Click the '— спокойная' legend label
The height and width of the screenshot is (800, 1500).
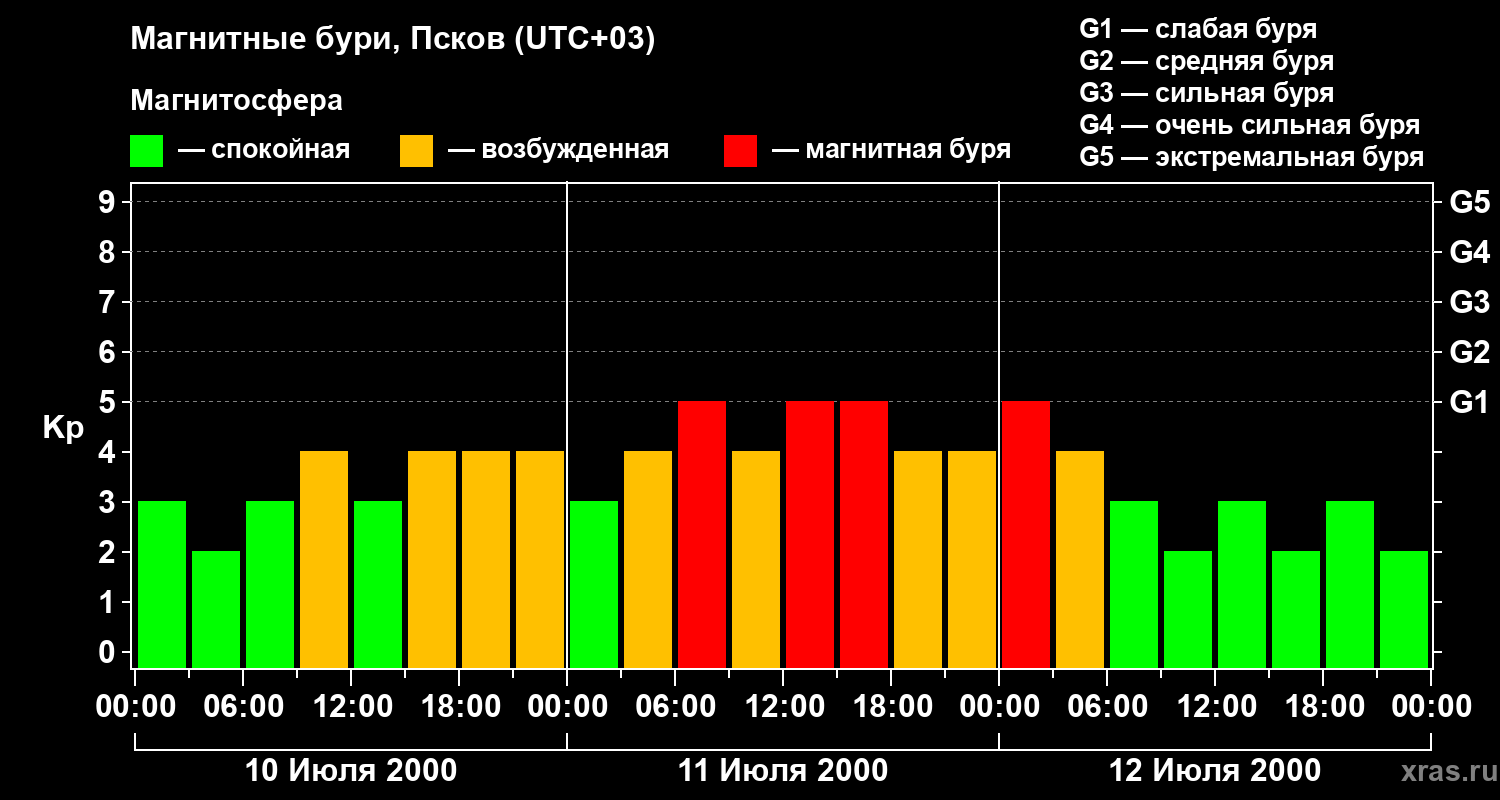pyautogui.click(x=264, y=150)
